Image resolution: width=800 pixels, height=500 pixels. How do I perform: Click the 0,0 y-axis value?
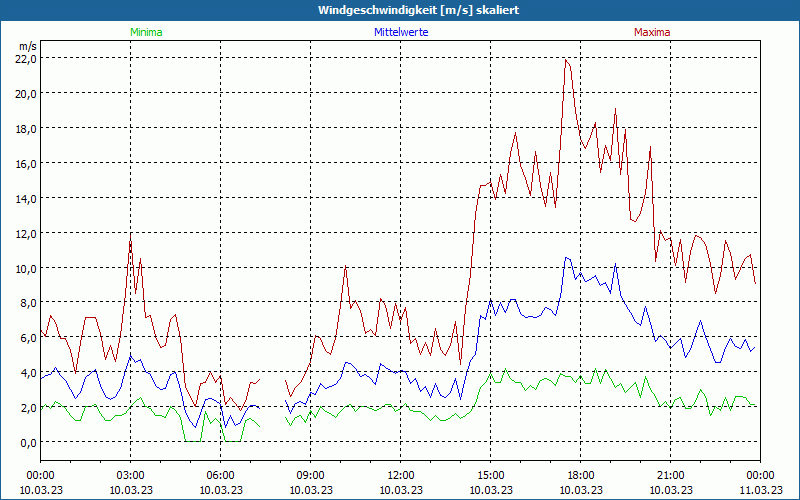[28, 442]
